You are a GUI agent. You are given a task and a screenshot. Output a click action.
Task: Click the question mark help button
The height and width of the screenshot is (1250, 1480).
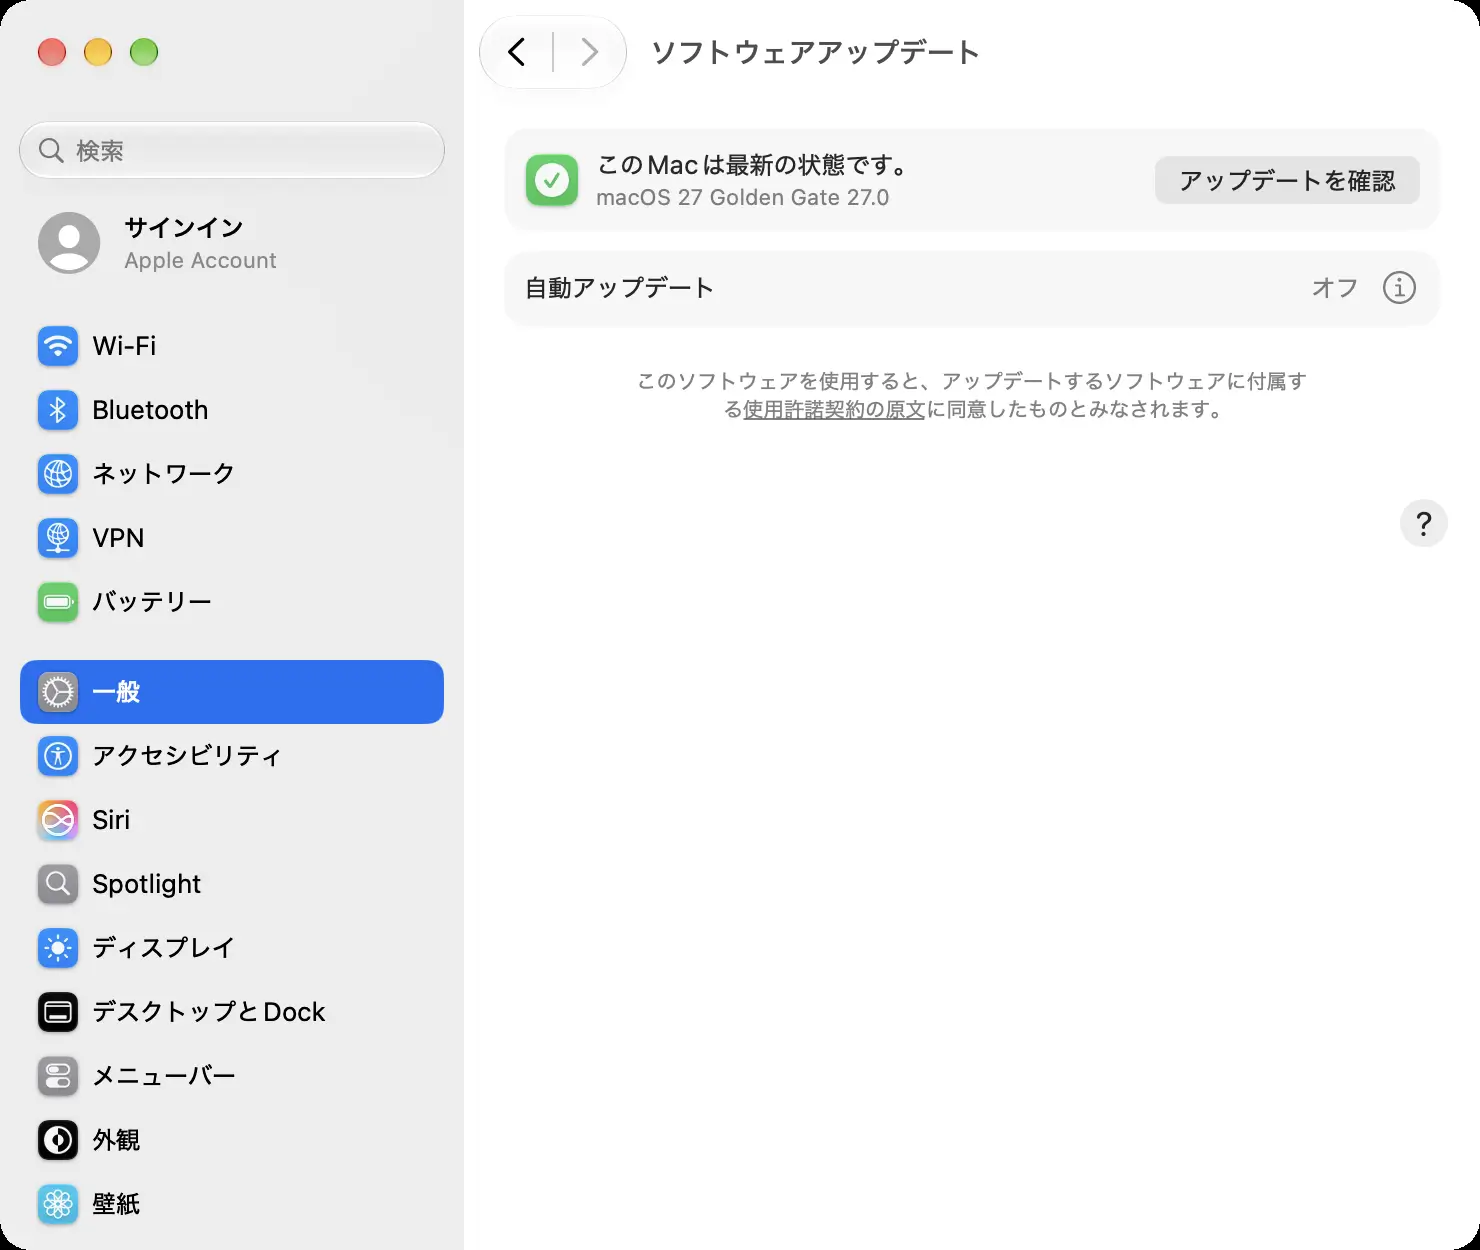coord(1424,523)
